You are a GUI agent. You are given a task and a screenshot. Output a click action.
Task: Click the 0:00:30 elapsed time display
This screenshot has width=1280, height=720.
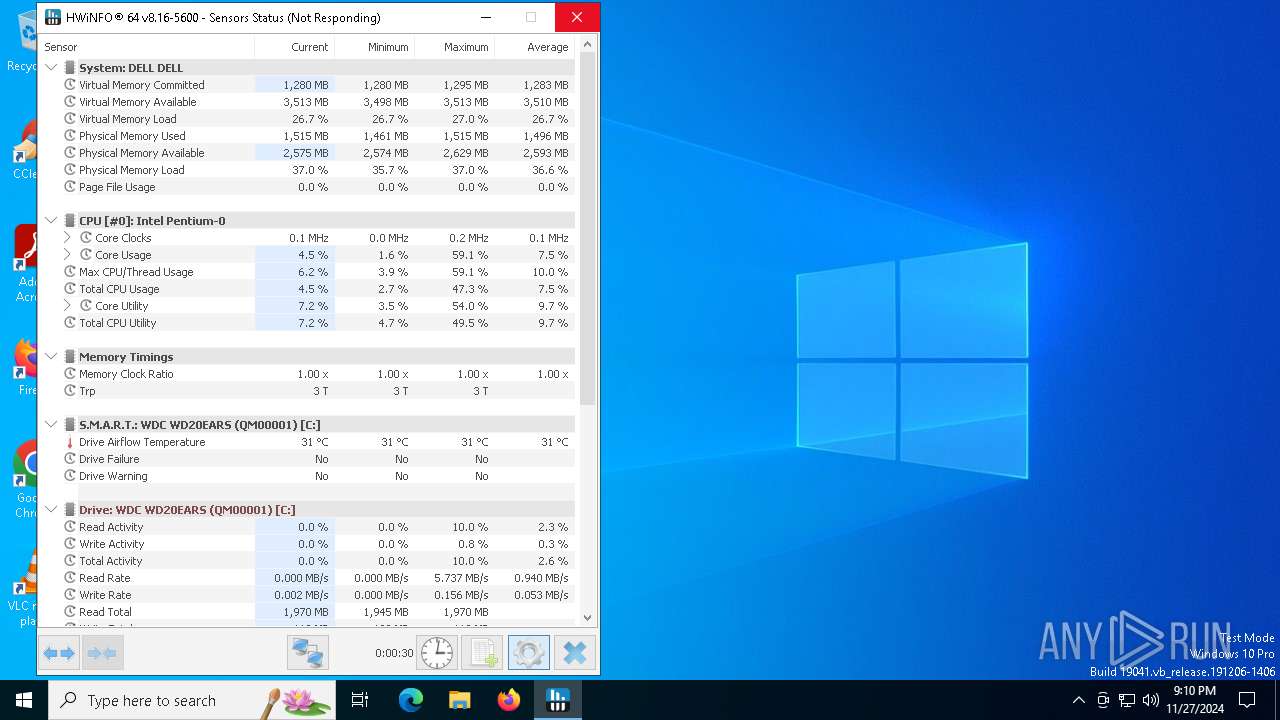coord(394,653)
